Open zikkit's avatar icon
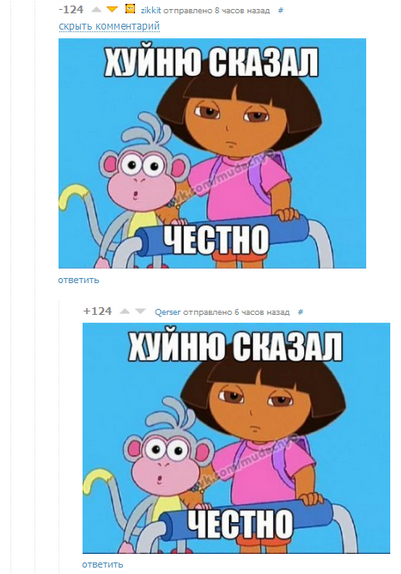The height and width of the screenshot is (574, 401). pyautogui.click(x=130, y=9)
